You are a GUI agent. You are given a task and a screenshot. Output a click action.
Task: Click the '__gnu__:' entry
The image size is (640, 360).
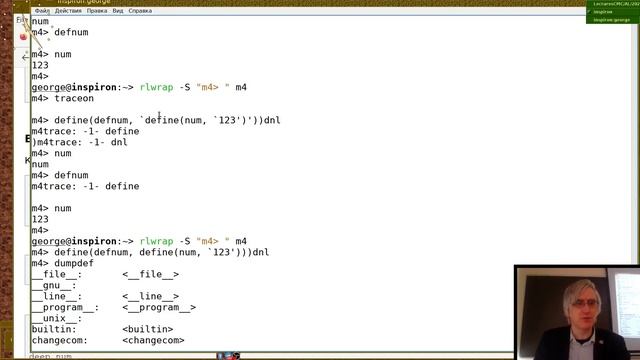[x=54, y=285]
